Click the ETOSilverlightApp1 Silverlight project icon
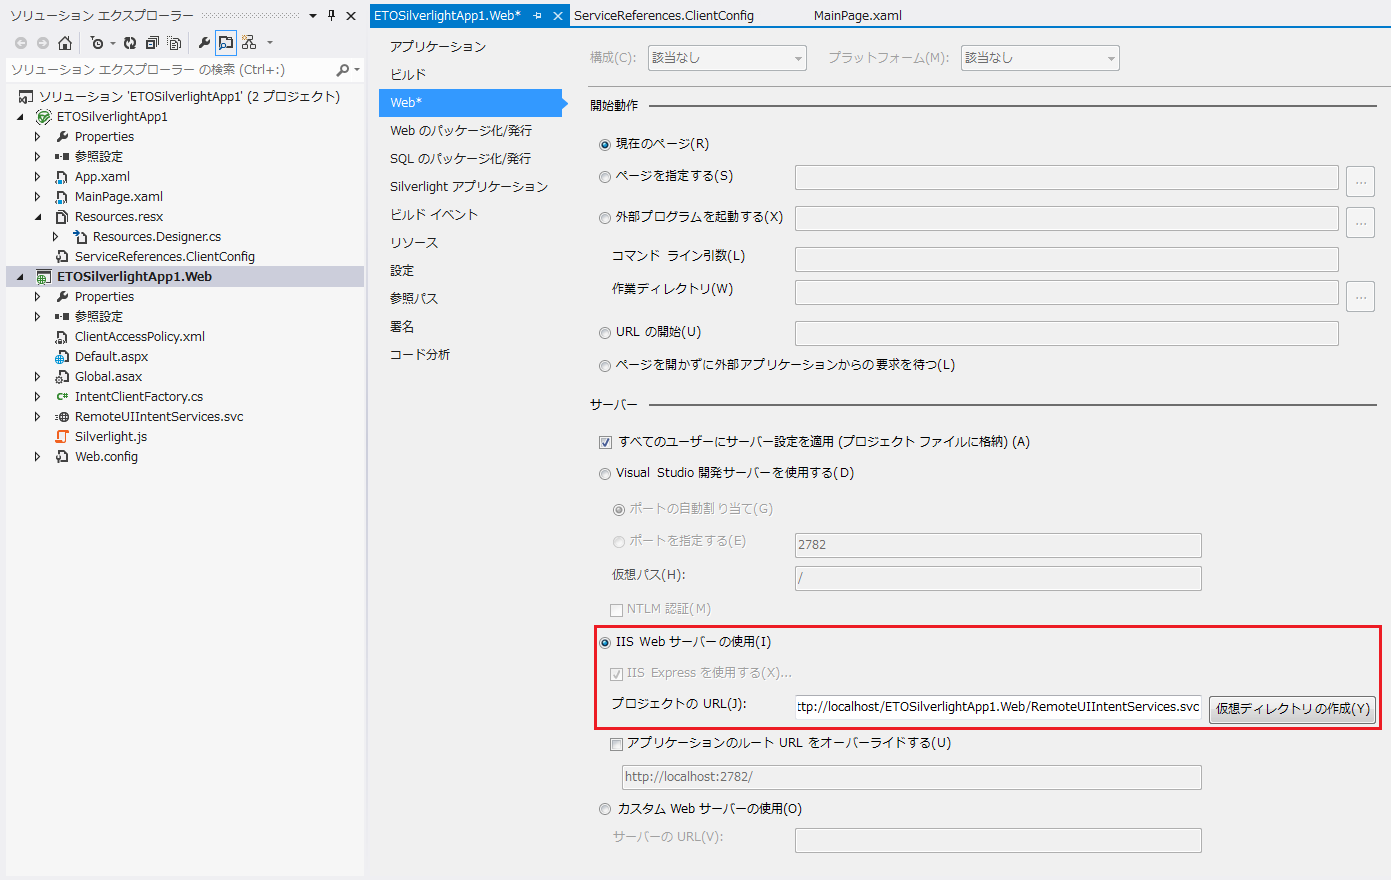This screenshot has height=880, width=1391. pyautogui.click(x=43, y=117)
